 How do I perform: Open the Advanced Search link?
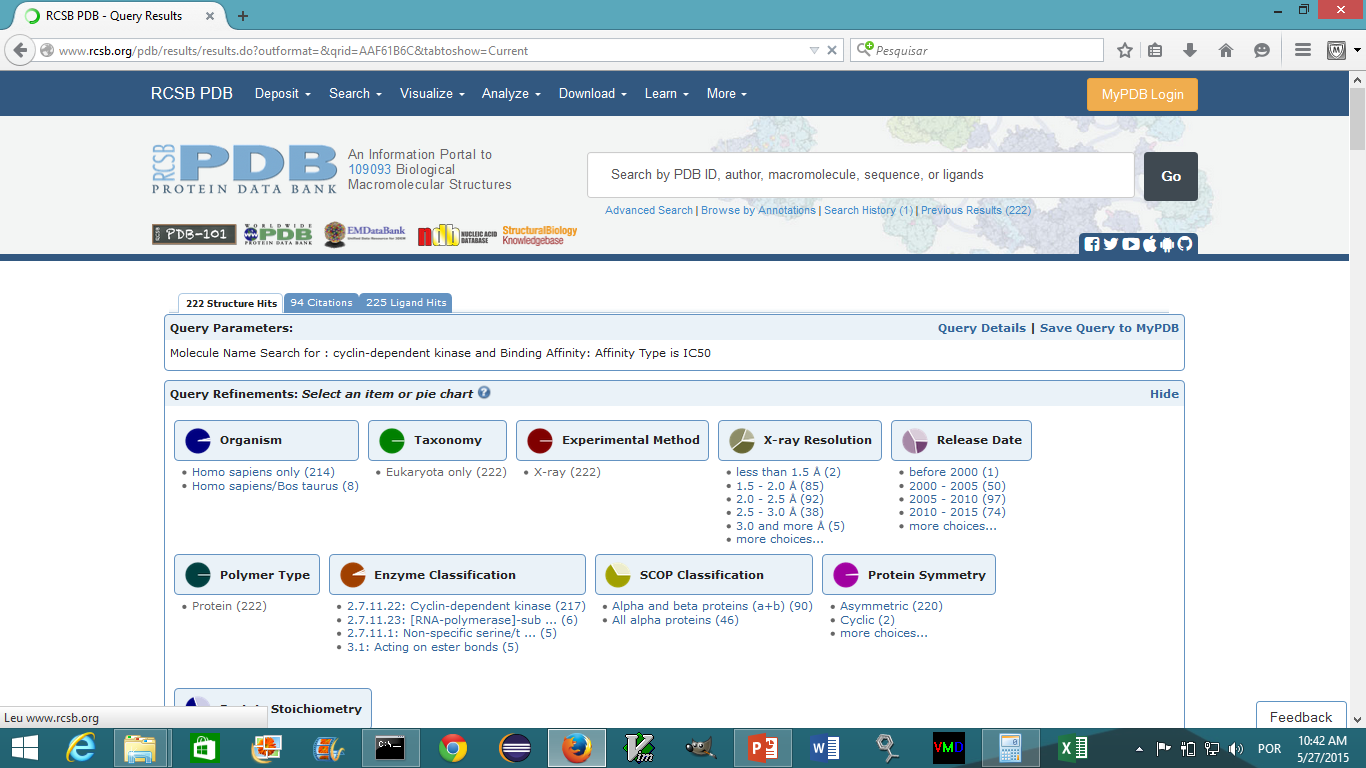(x=649, y=210)
